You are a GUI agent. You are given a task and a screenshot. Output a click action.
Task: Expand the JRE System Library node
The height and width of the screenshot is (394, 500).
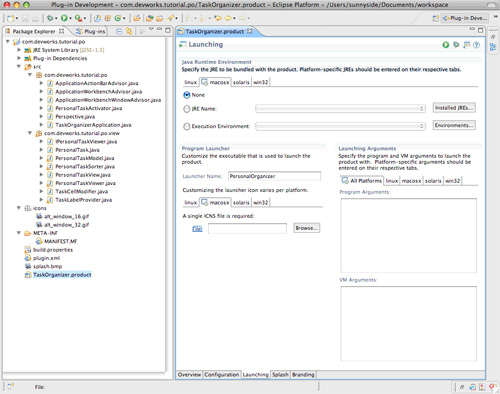[x=19, y=50]
